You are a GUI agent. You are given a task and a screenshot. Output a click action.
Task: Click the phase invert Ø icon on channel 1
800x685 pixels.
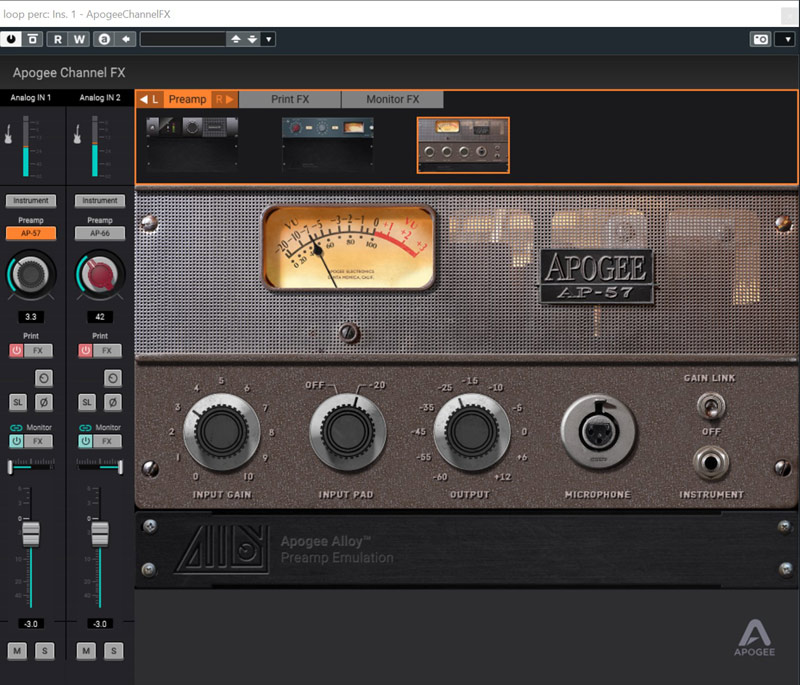43,402
